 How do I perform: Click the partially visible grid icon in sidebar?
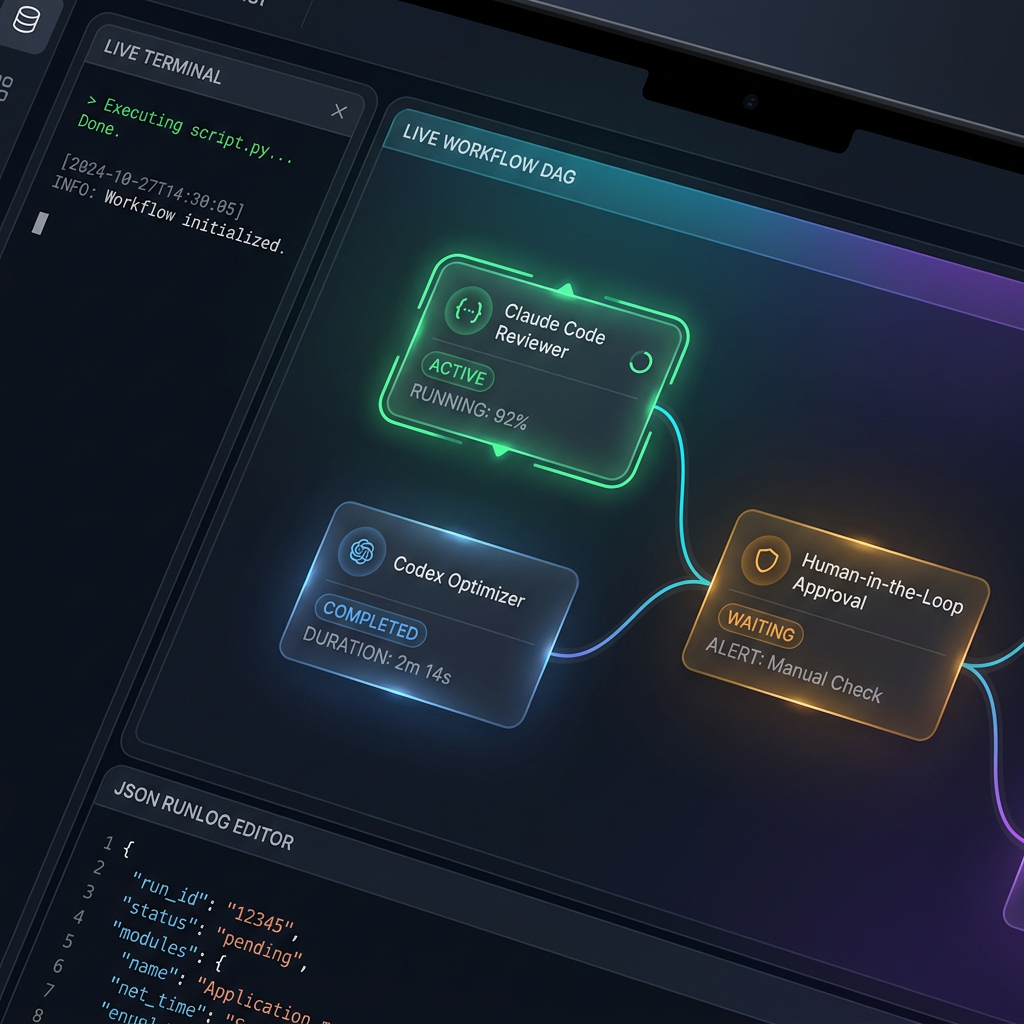5,88
